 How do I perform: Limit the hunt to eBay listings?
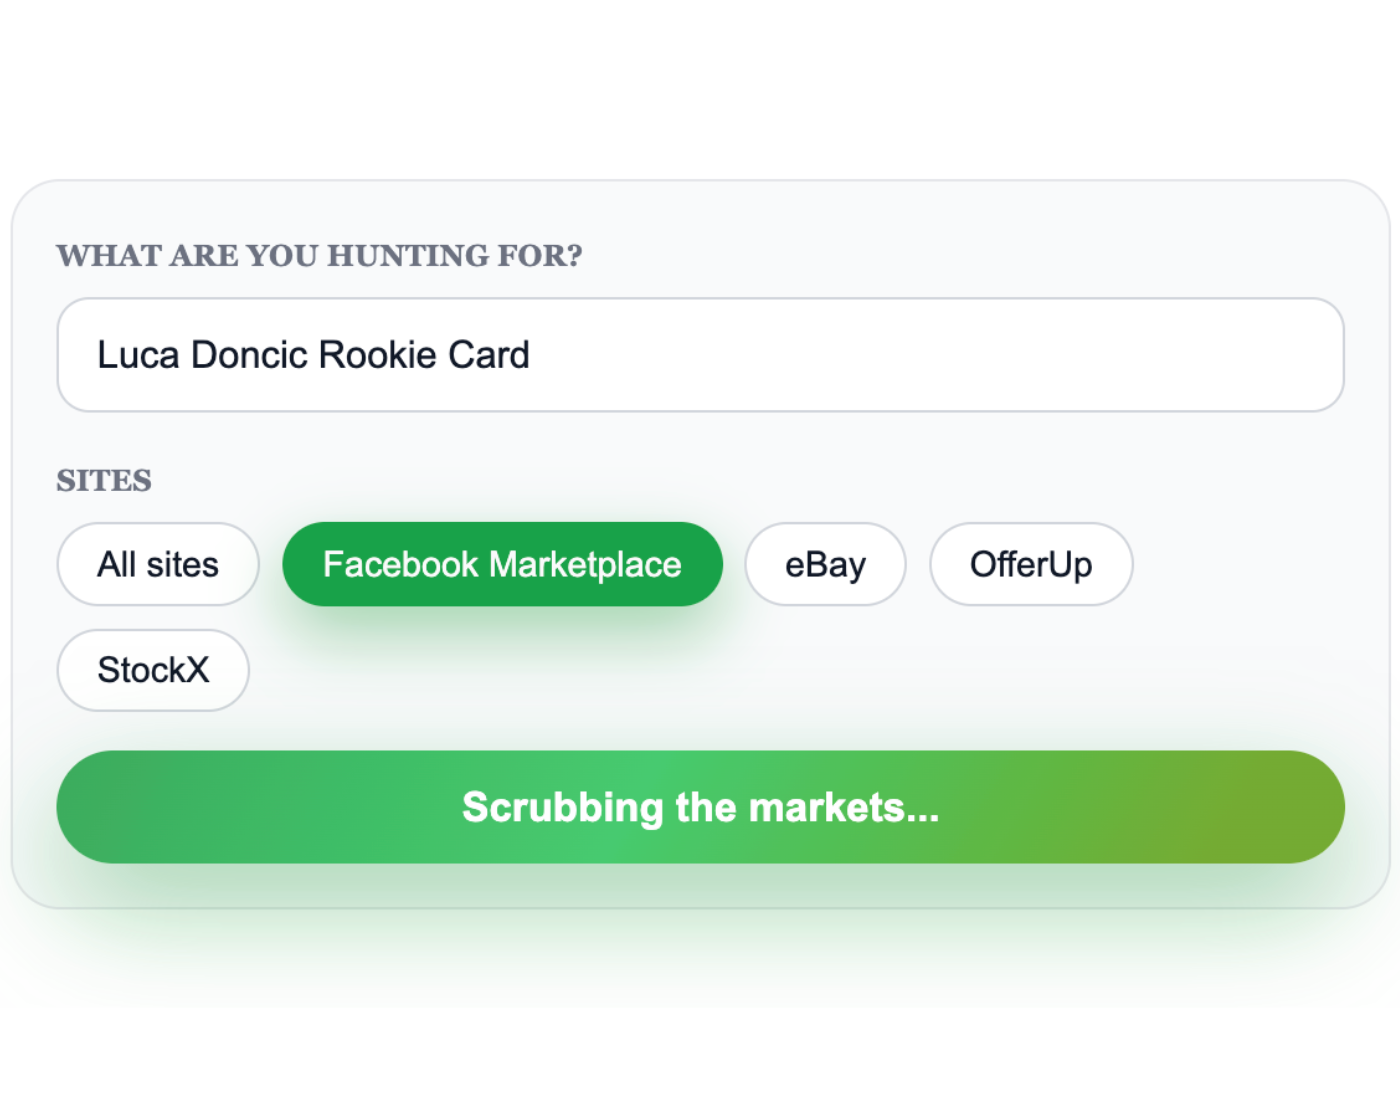[825, 564]
